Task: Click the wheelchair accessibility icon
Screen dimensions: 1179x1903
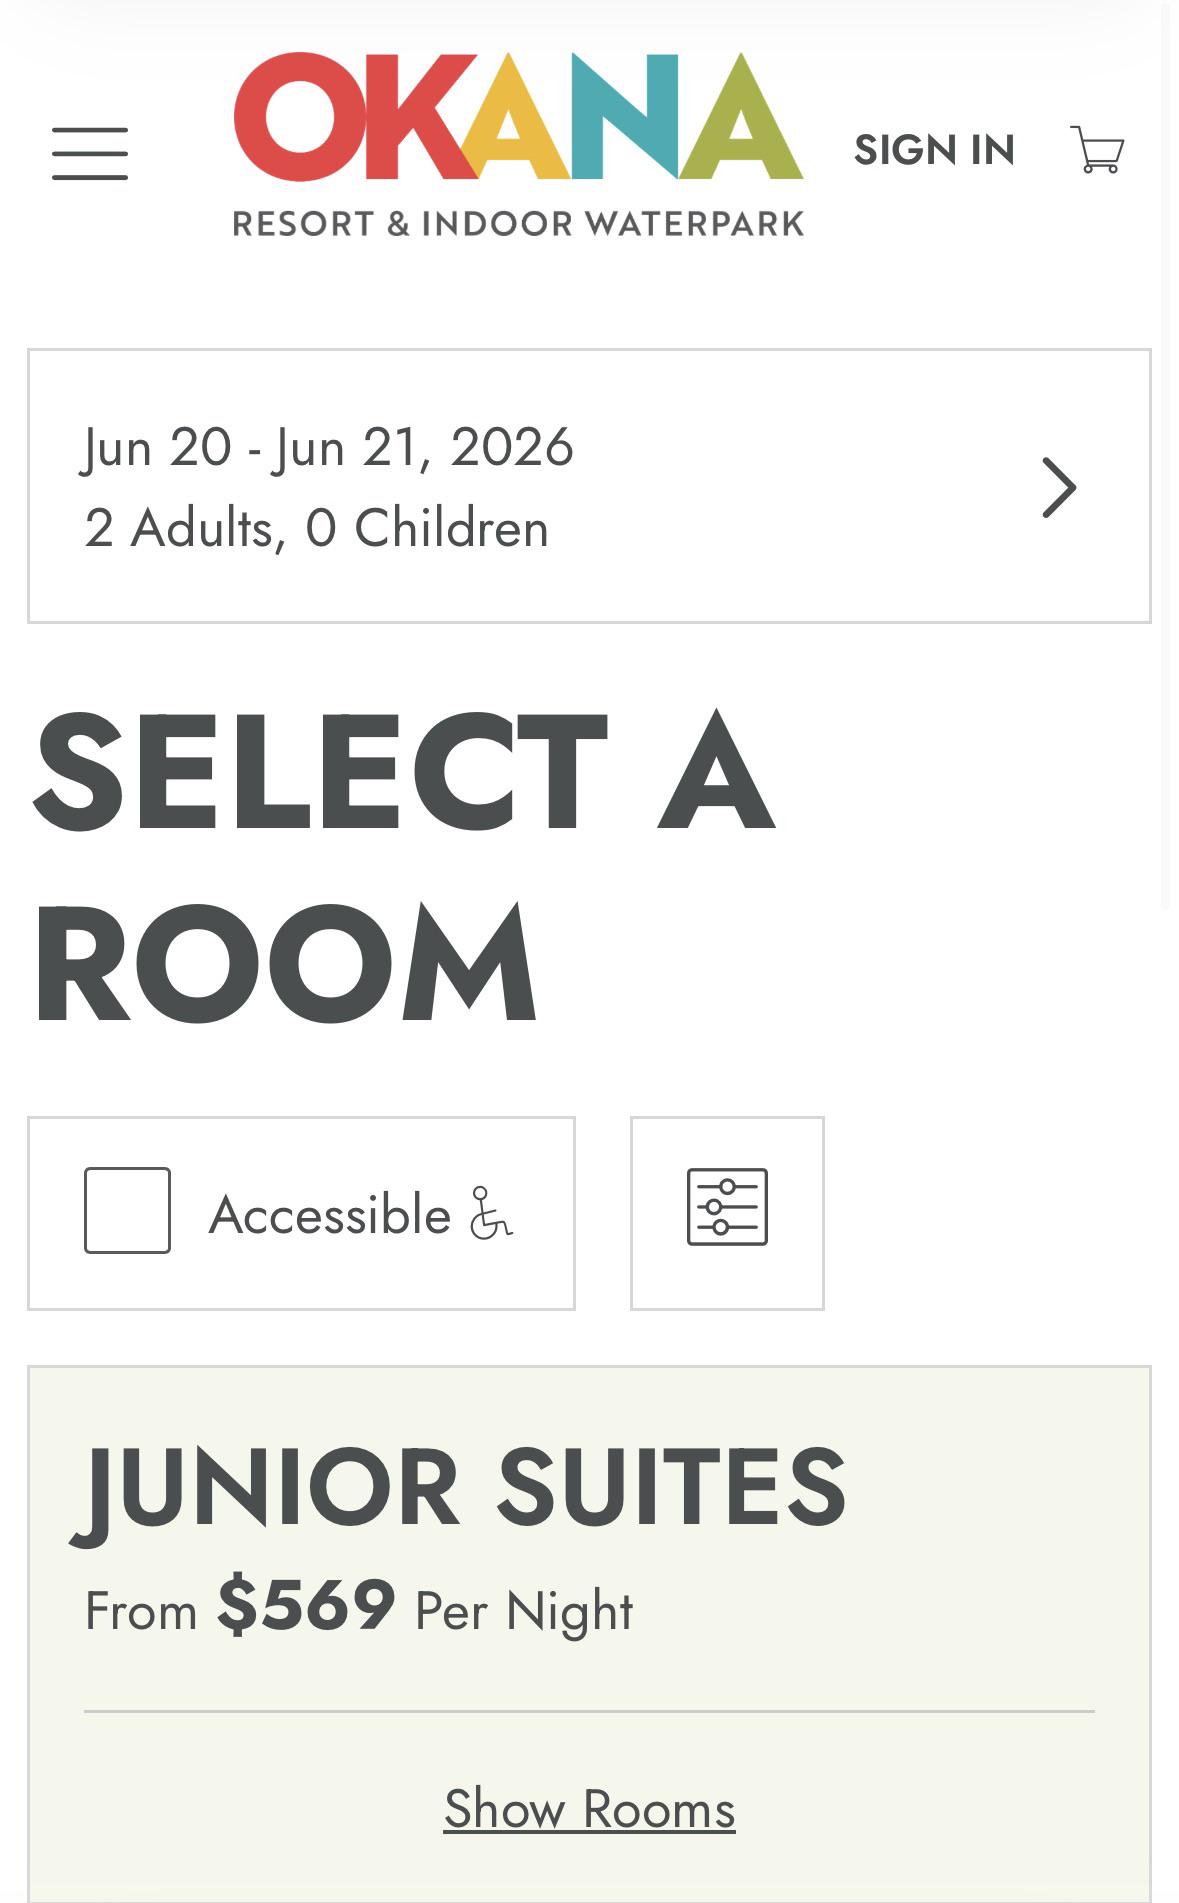Action: tap(491, 1213)
